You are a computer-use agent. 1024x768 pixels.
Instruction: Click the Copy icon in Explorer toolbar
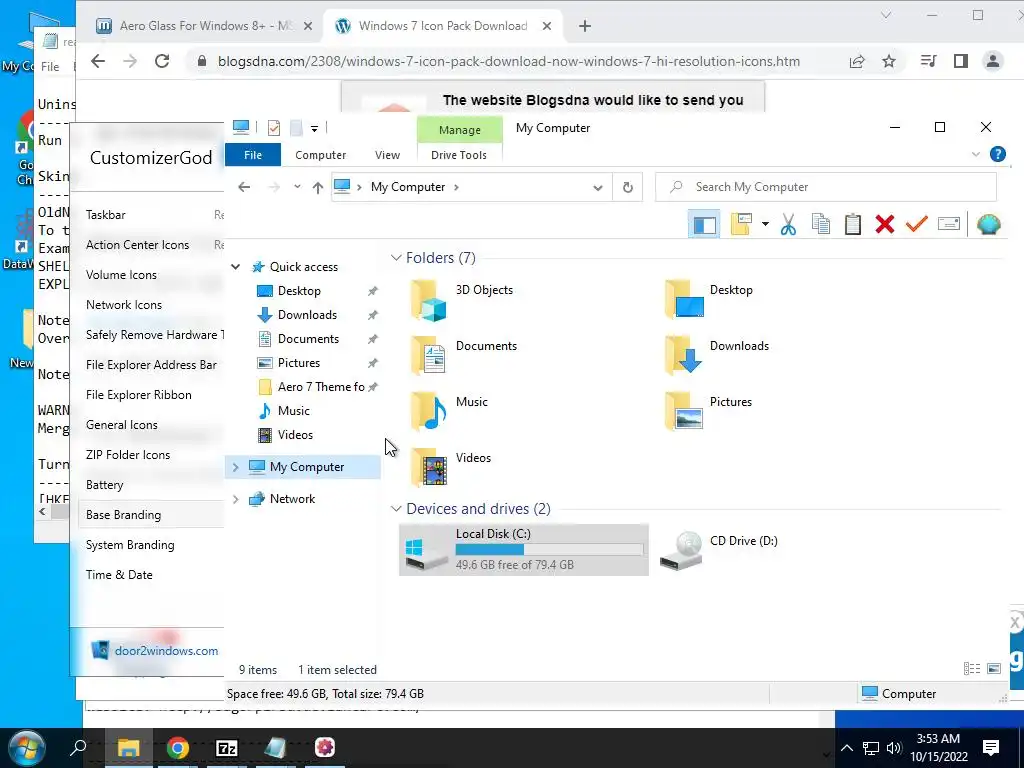pyautogui.click(x=820, y=224)
